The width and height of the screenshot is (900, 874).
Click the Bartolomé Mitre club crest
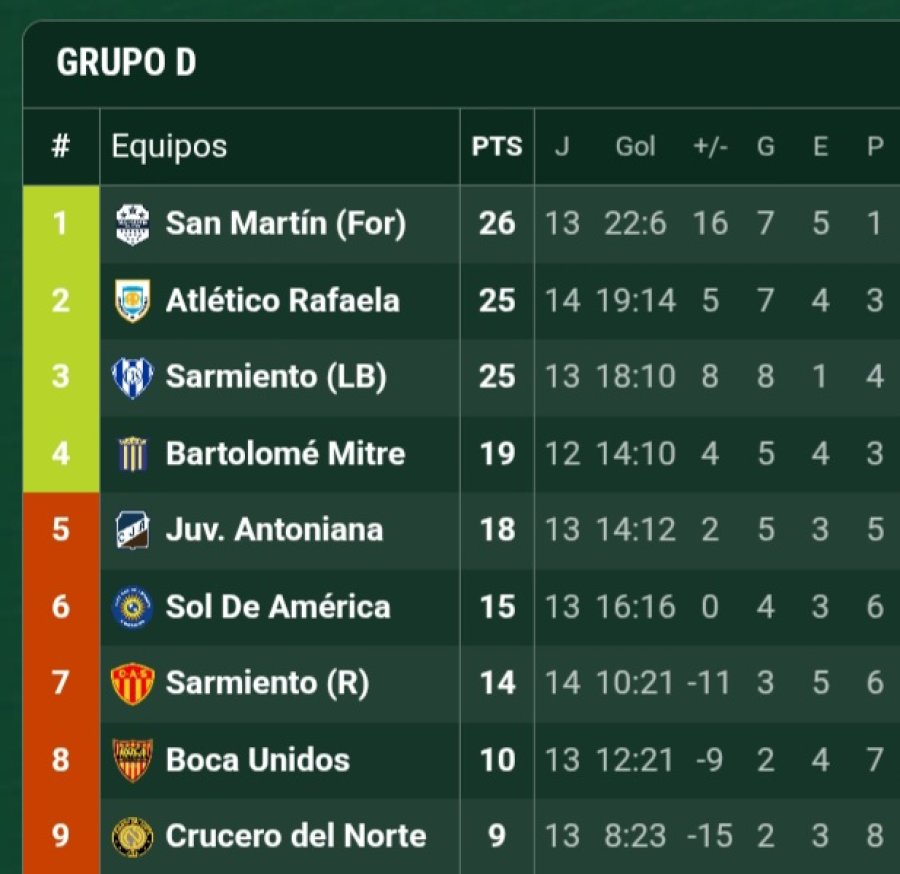coord(132,454)
